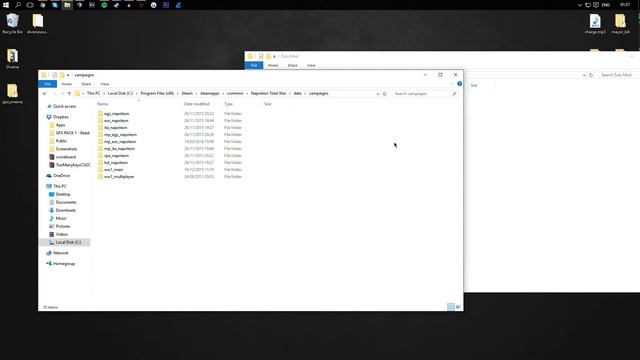Viewport: 640px width, 360px height.
Task: Open Spotify from the taskbar
Action: pos(104,5)
